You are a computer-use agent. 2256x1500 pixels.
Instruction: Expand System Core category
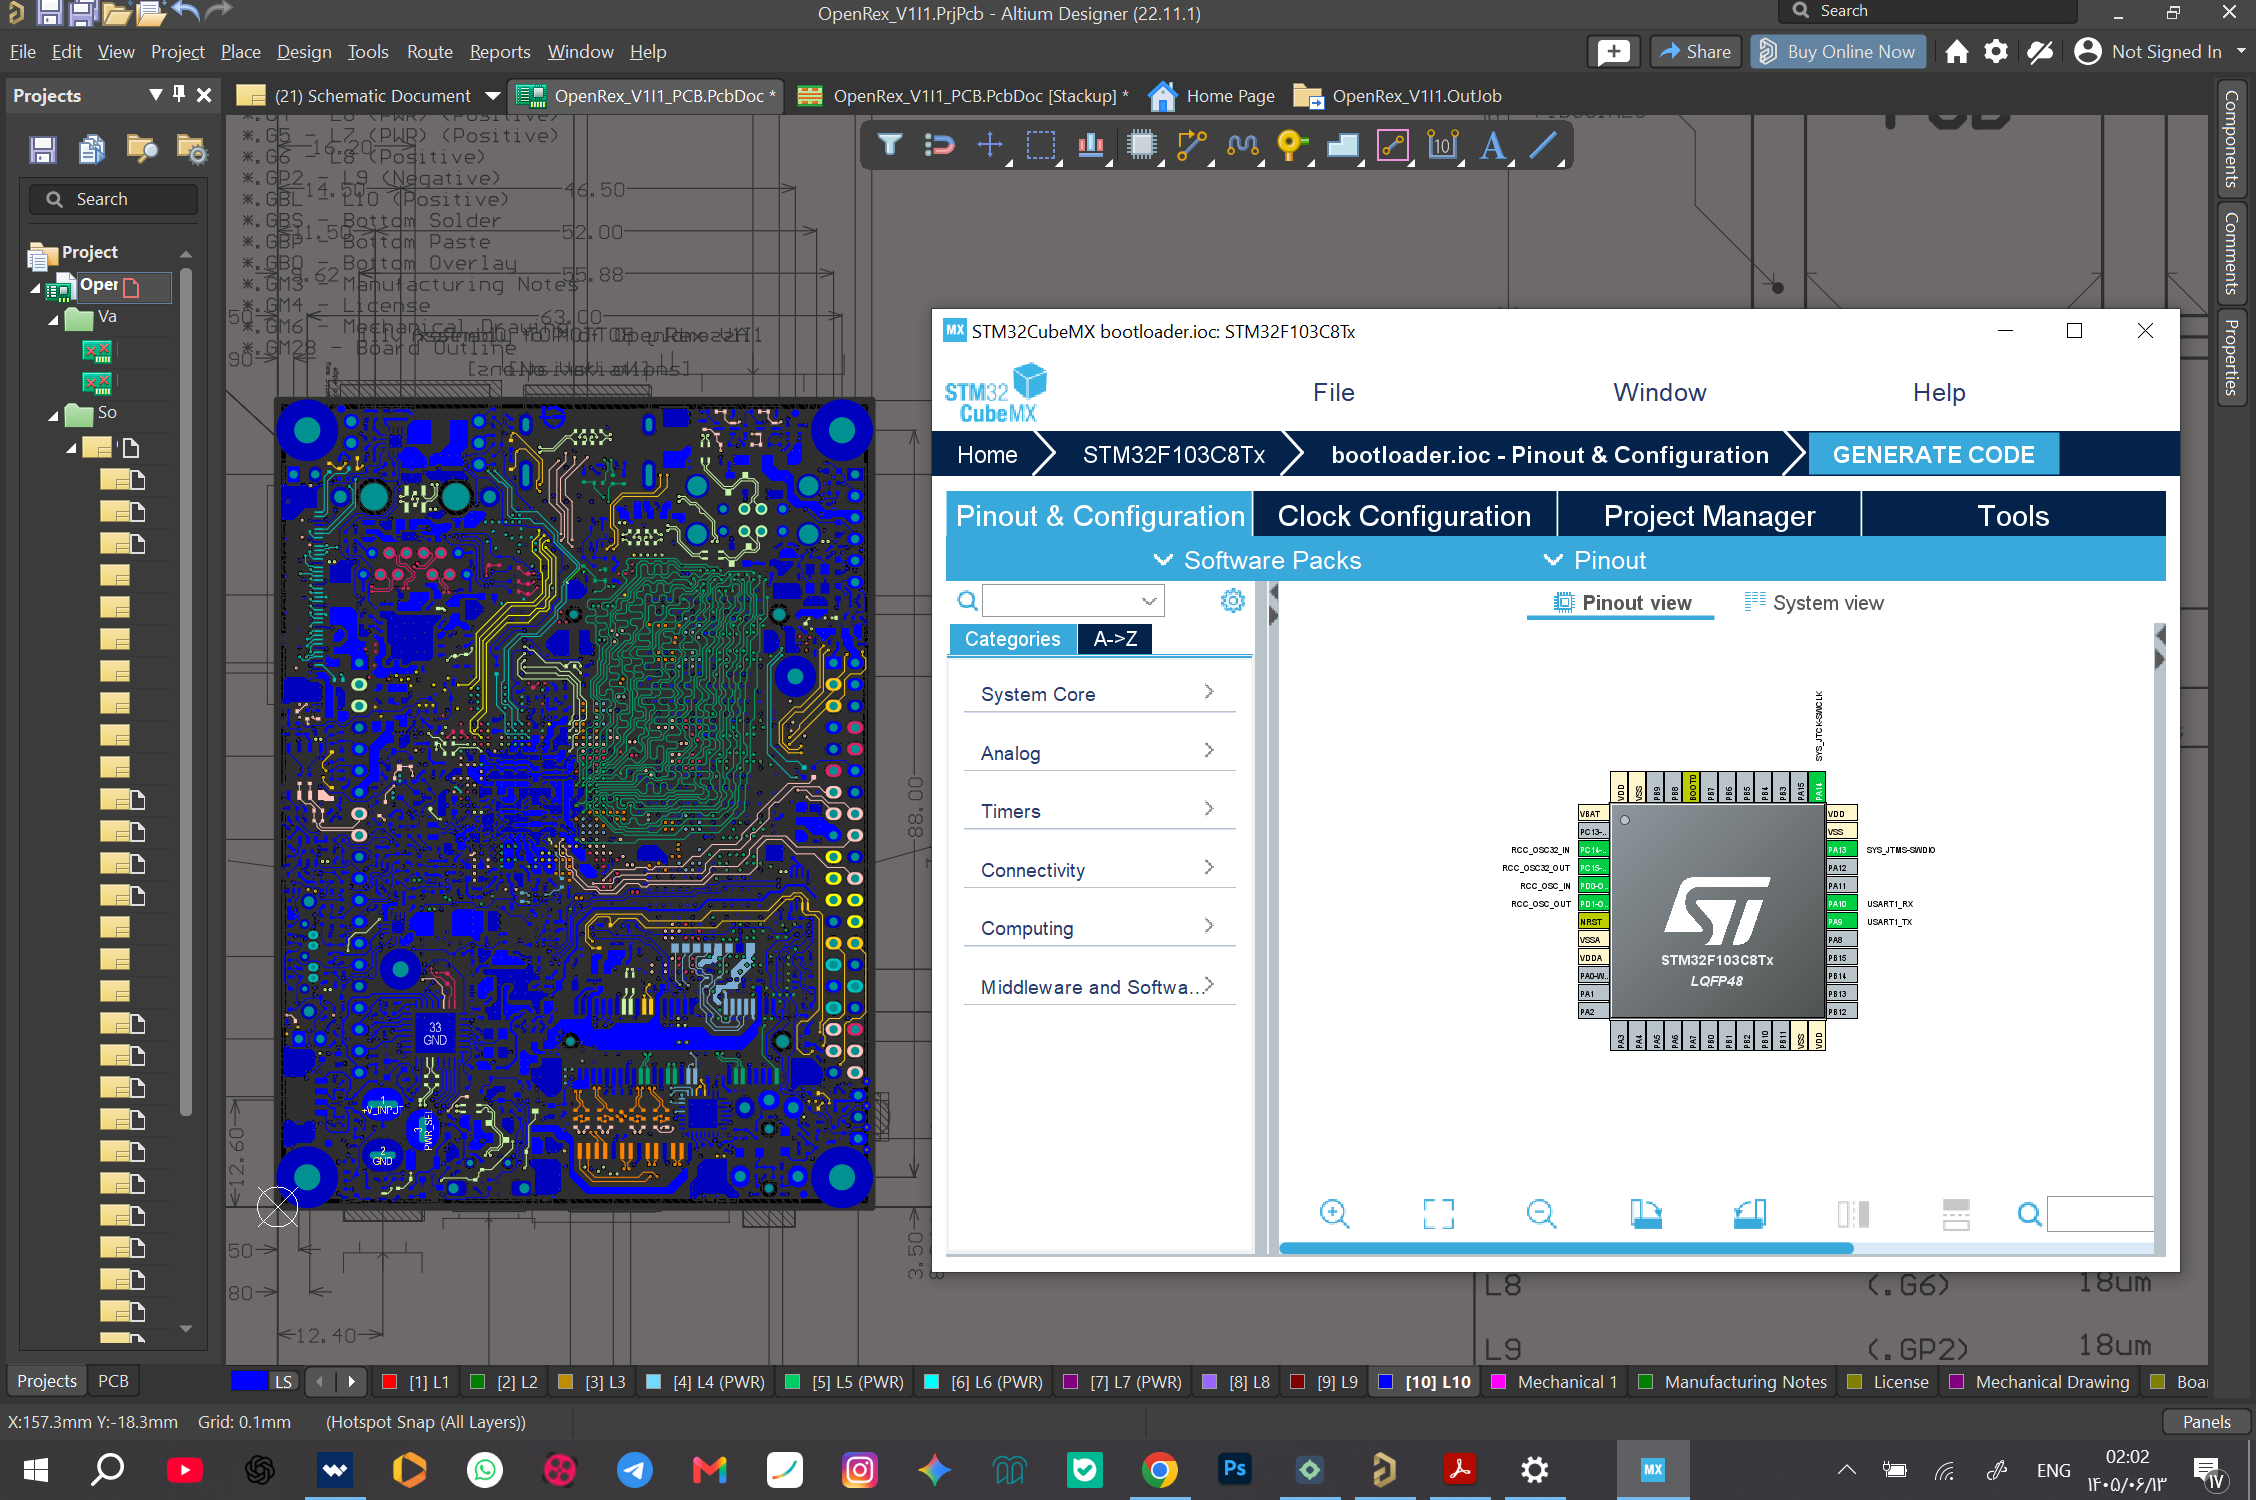1098,694
